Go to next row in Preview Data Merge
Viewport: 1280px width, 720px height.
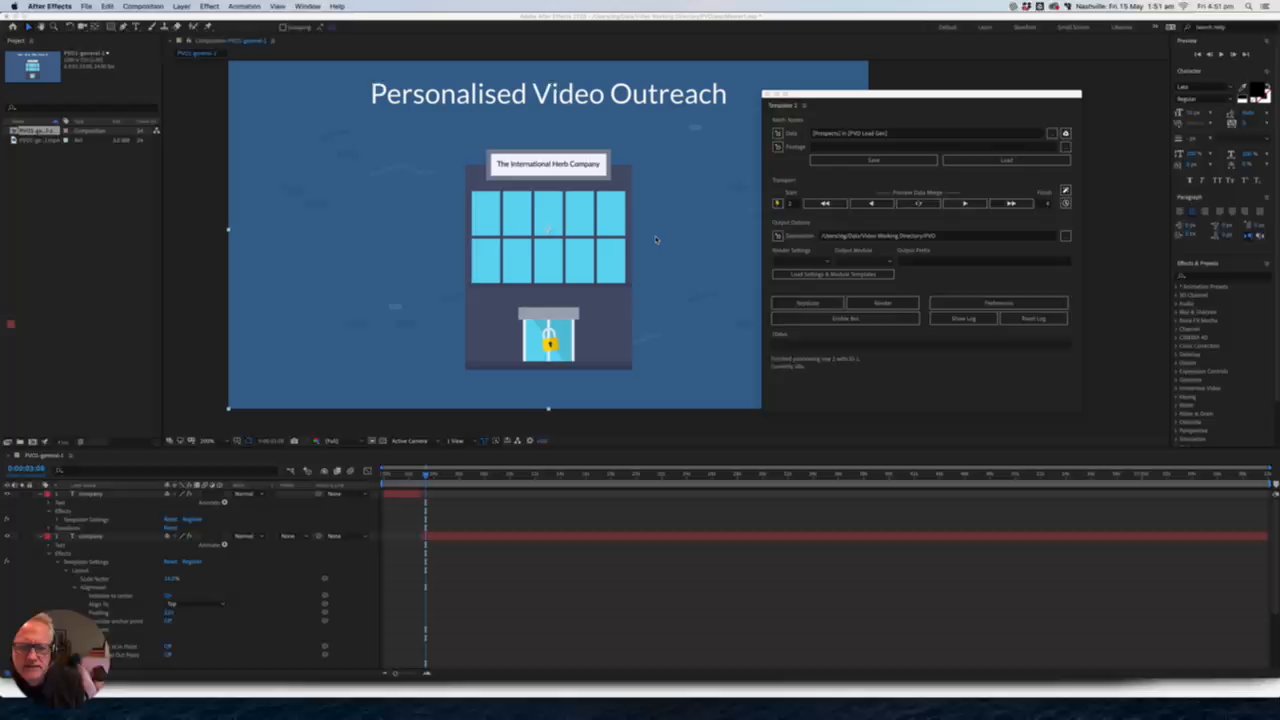coord(964,203)
